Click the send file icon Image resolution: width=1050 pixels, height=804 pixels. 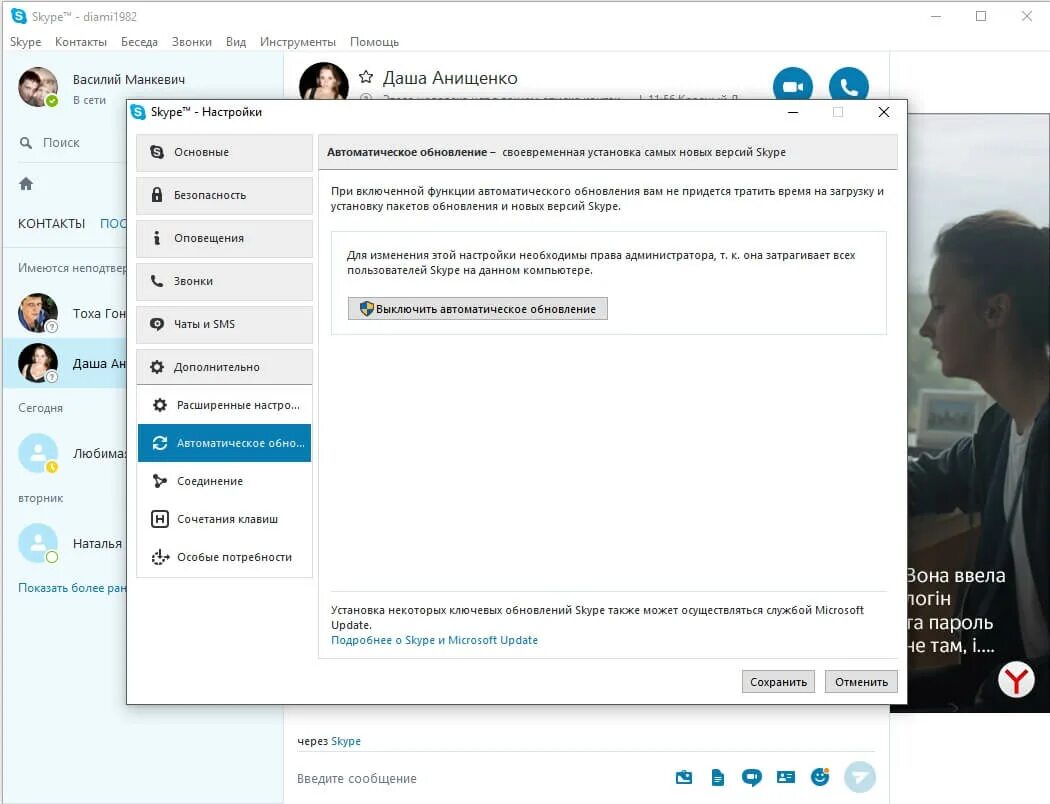(x=717, y=777)
